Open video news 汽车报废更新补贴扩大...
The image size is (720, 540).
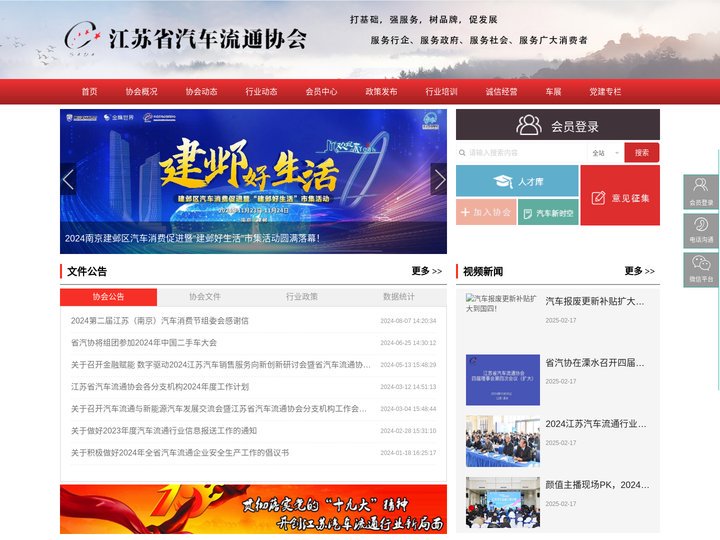click(595, 301)
